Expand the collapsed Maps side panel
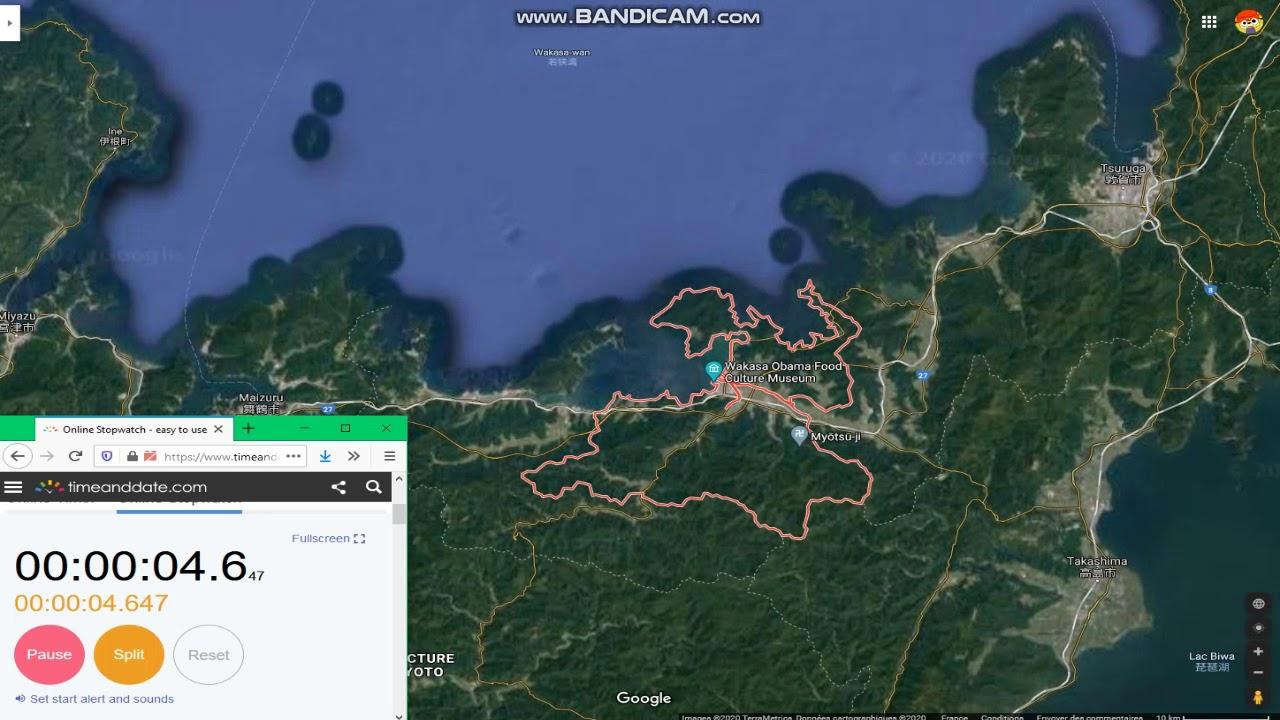 tap(10, 22)
